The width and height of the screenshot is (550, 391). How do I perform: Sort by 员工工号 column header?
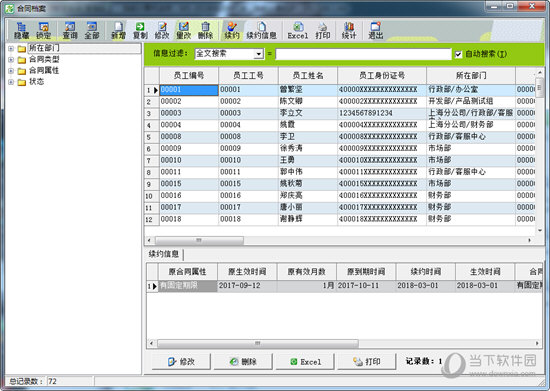248,75
